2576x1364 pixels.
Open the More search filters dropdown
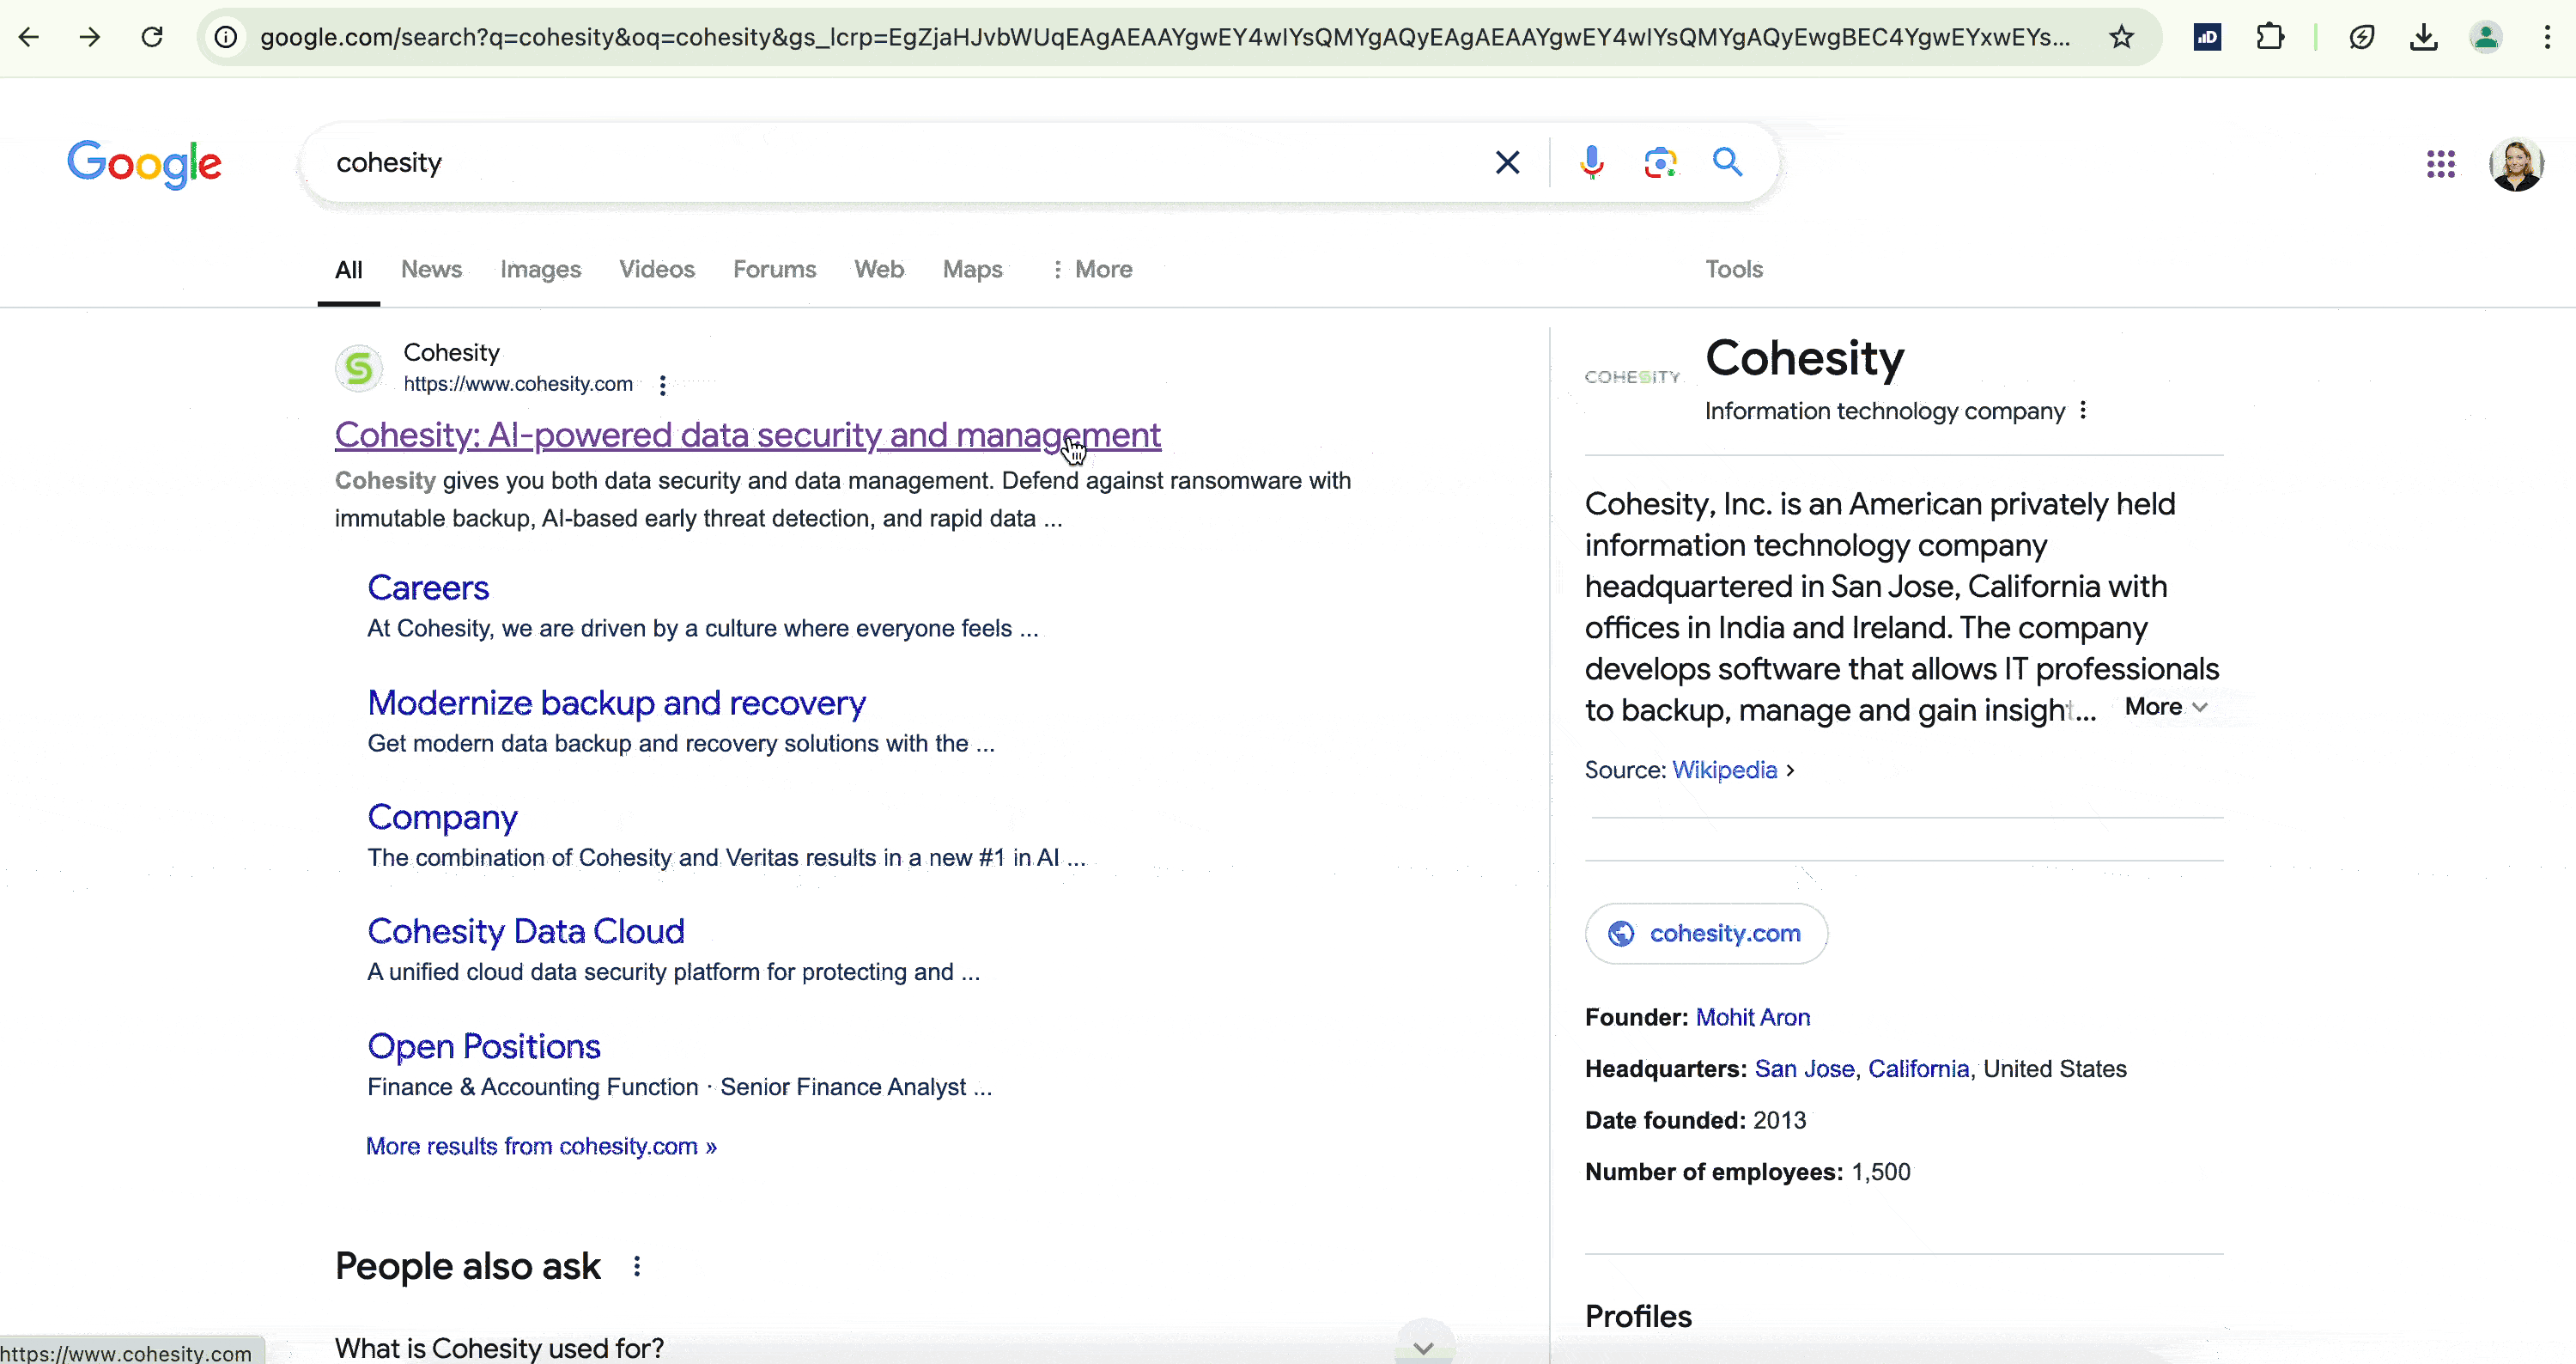[1092, 269]
